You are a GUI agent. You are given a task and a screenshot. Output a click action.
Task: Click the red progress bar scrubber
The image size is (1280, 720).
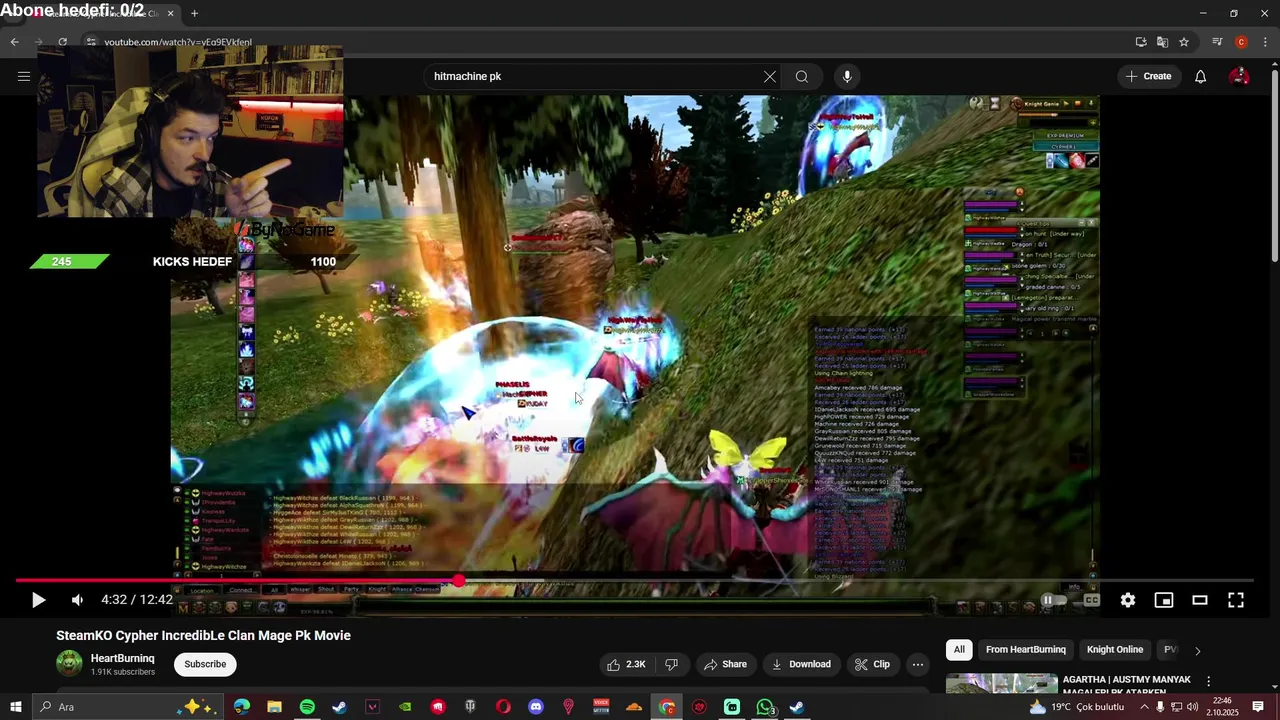click(x=458, y=580)
